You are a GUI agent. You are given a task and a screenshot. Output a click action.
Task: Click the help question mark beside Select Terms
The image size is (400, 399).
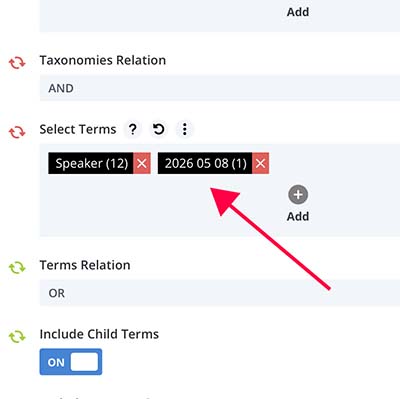point(133,129)
